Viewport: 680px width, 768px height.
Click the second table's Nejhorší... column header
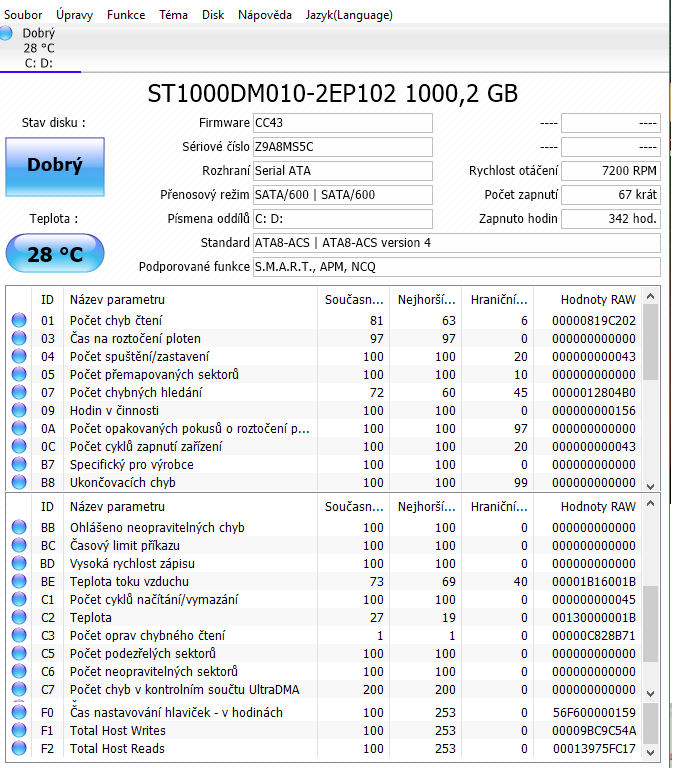pos(426,507)
